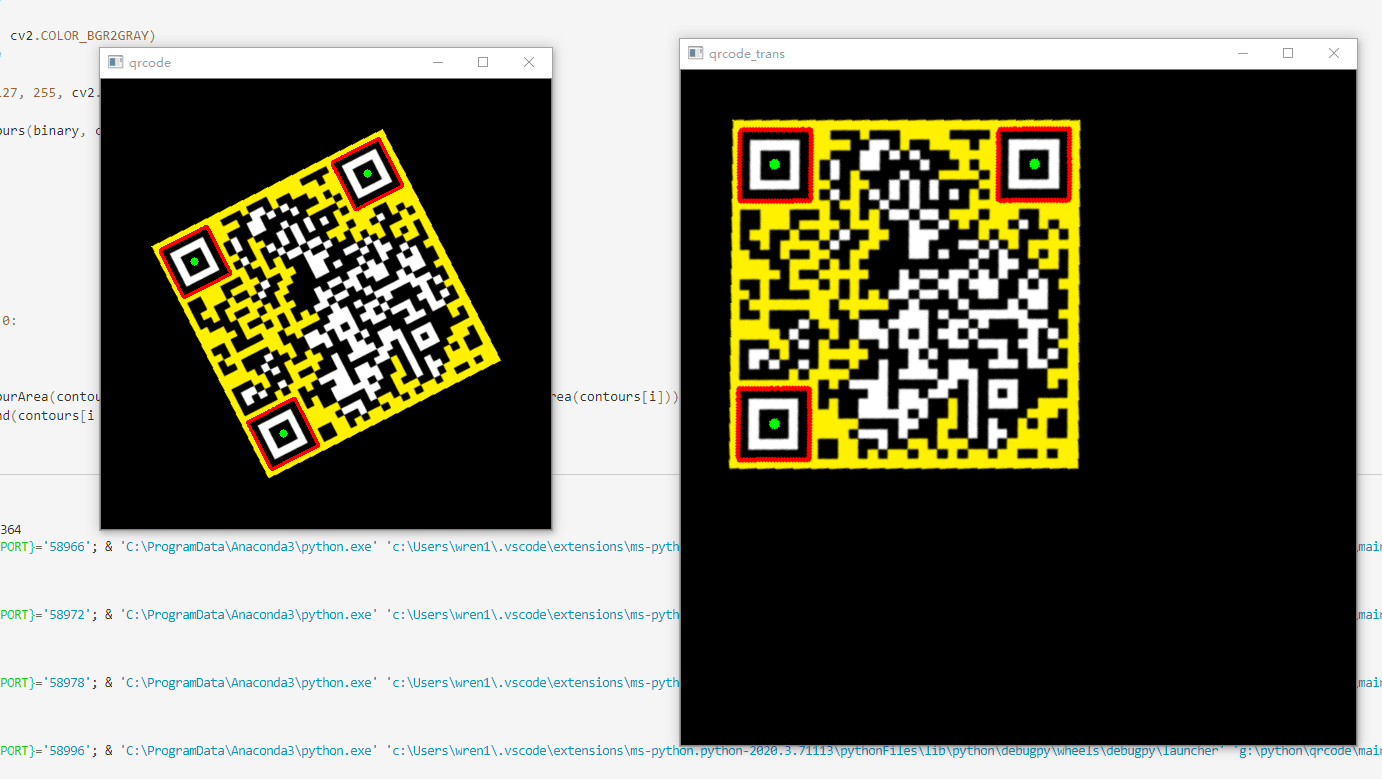Click the straightened QR code in qrcode_trans window

click(905, 294)
